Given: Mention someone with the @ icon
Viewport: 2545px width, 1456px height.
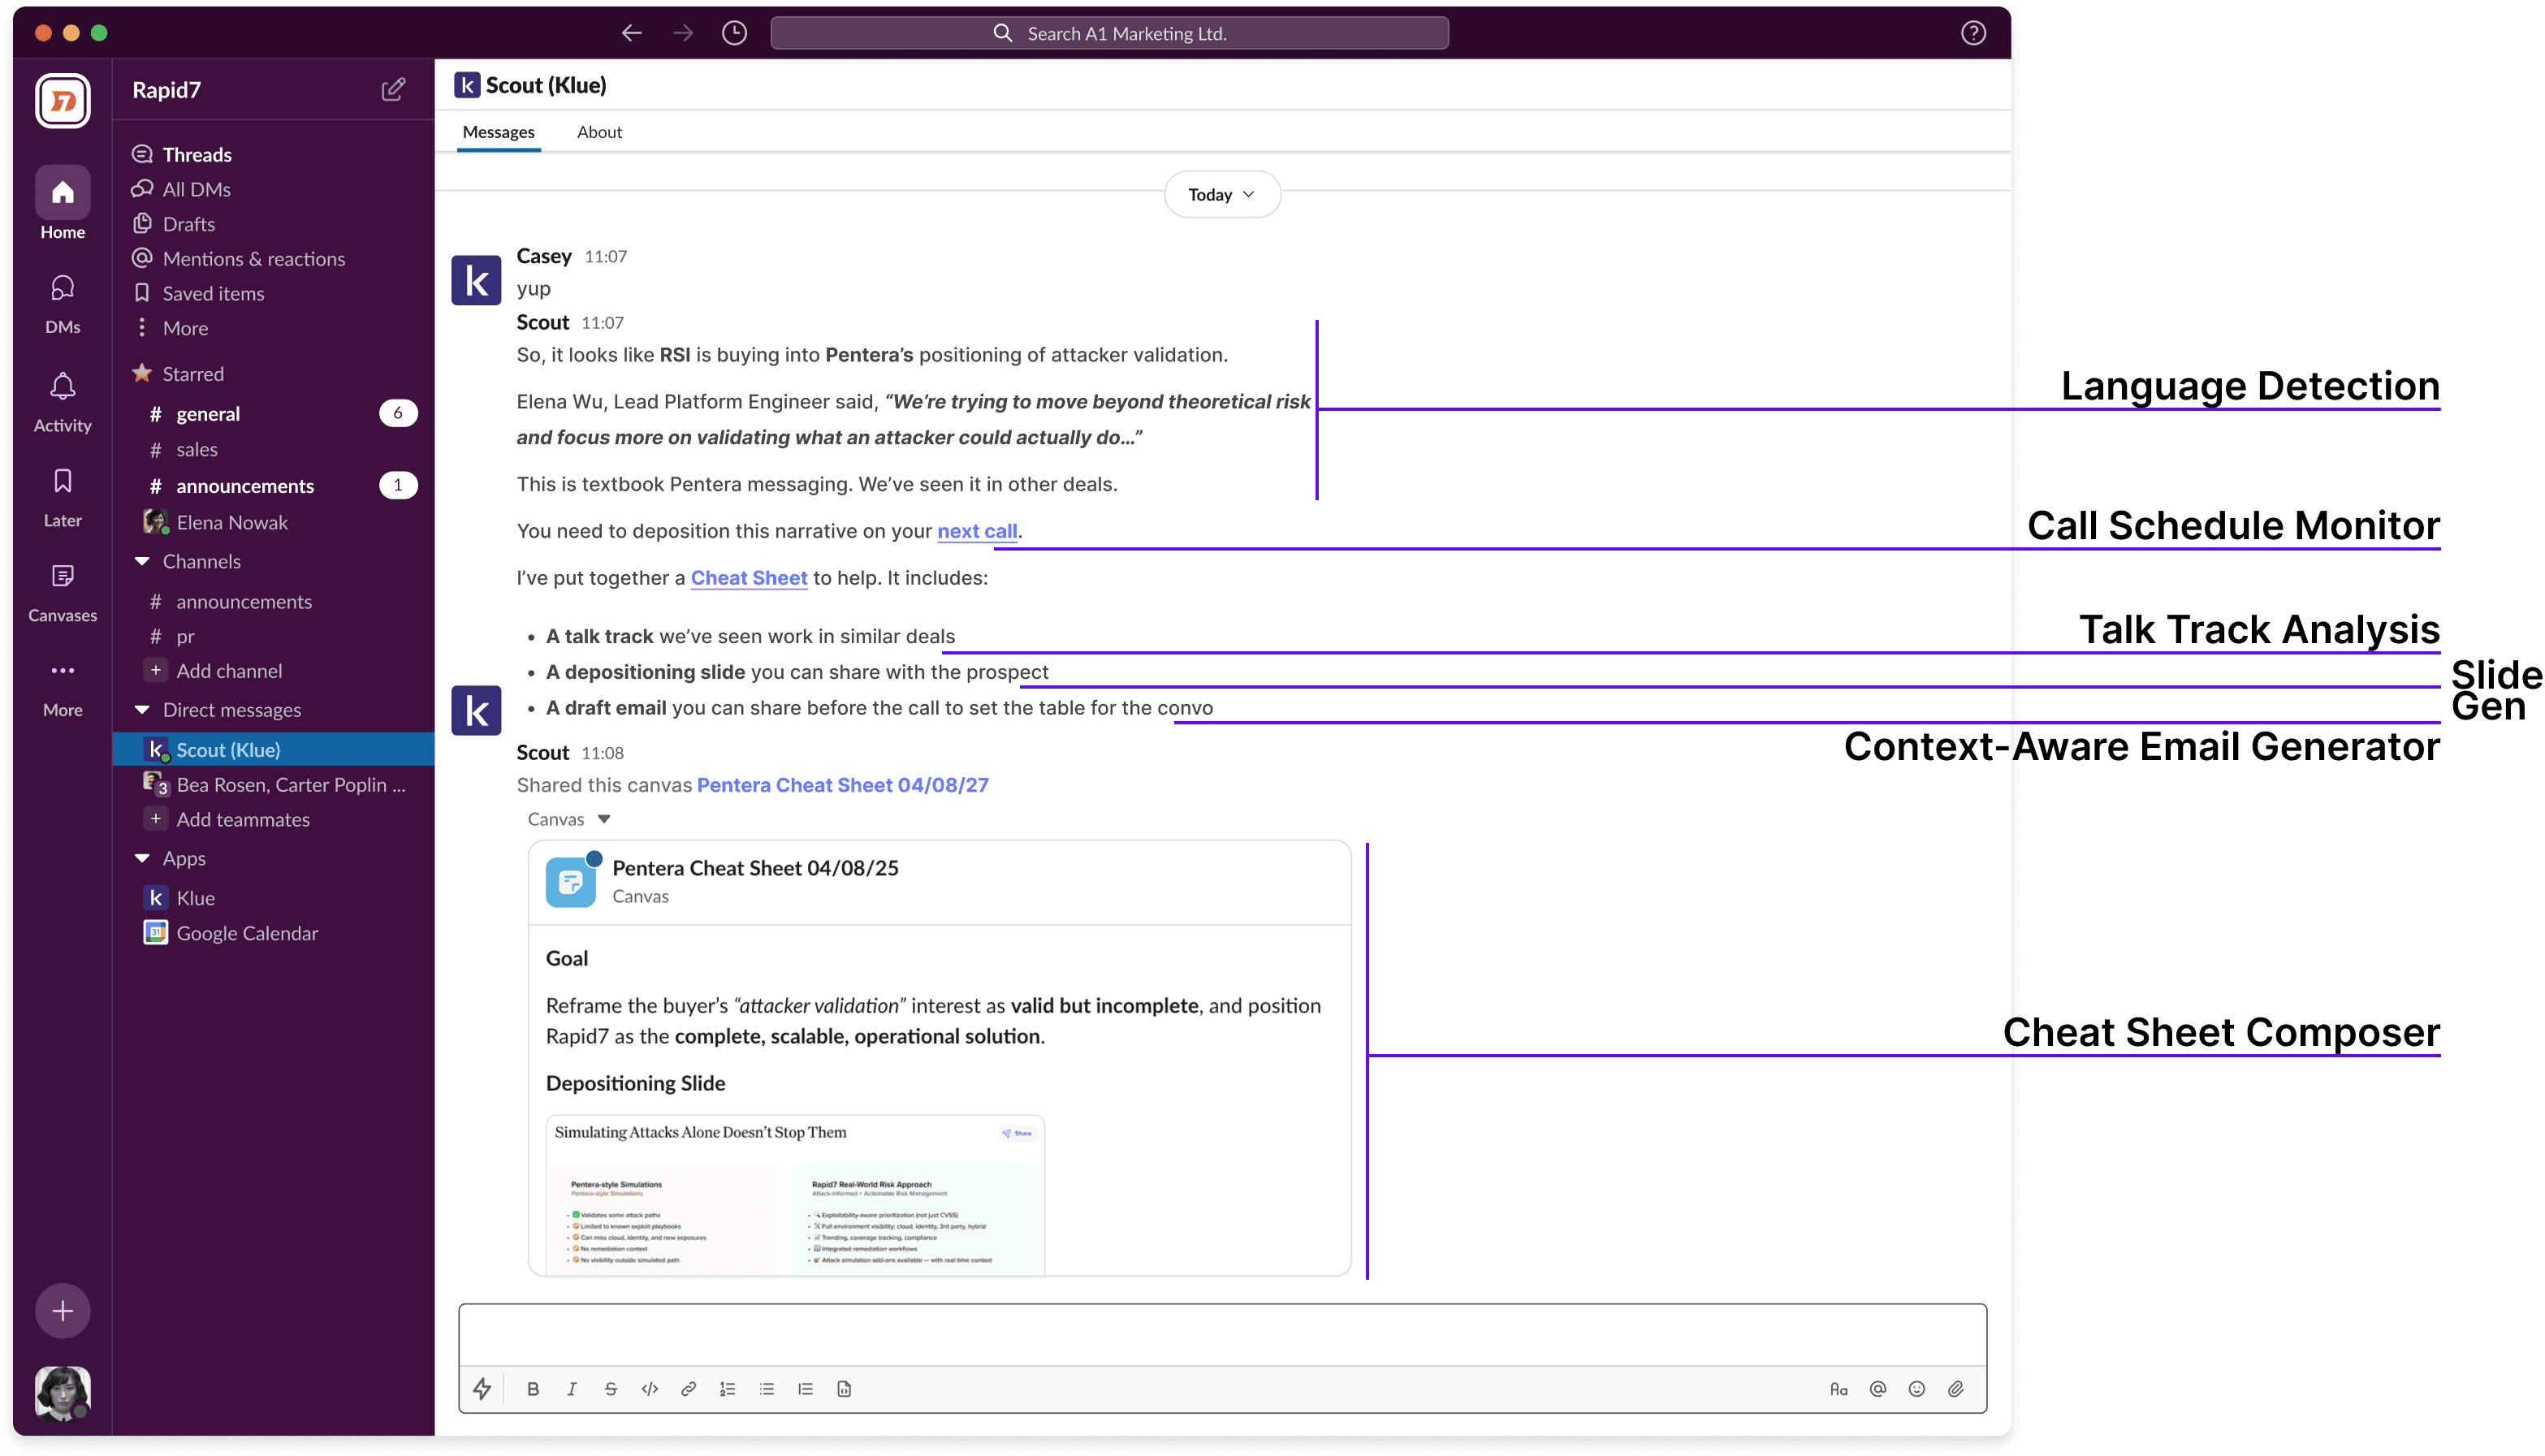Looking at the screenshot, I should [x=1878, y=1389].
